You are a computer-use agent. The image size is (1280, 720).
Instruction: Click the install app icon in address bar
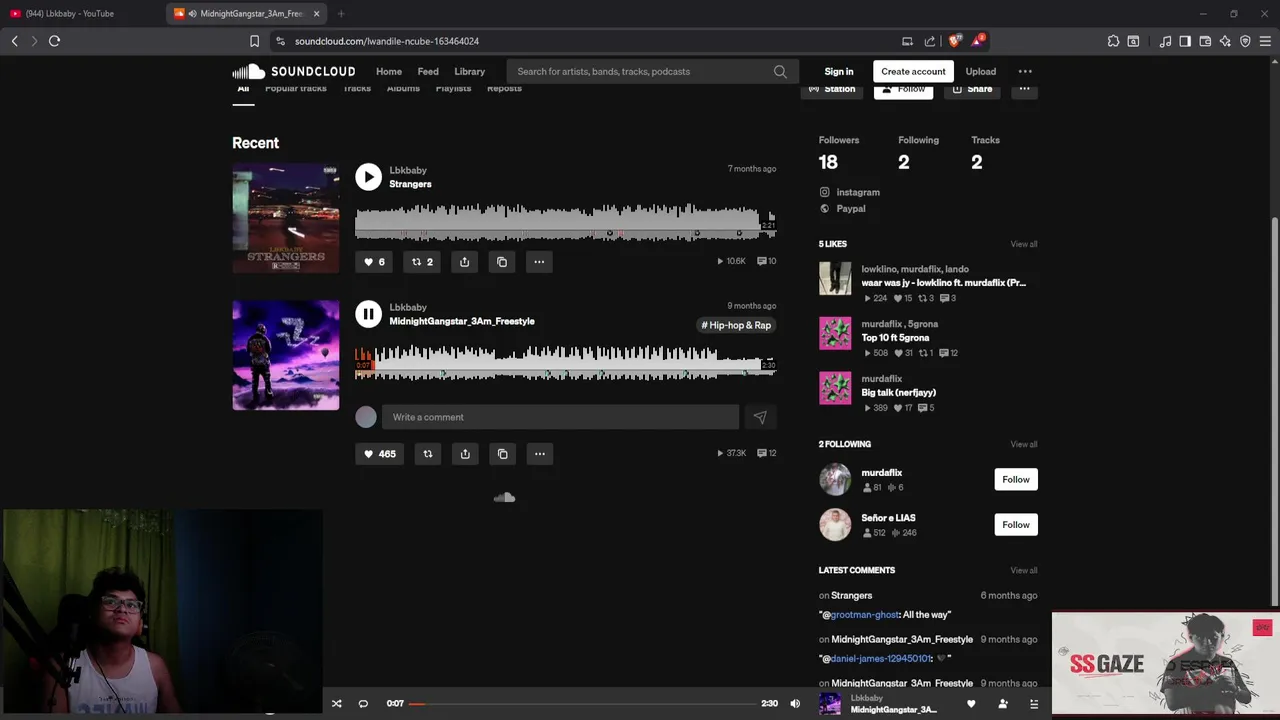click(x=907, y=41)
